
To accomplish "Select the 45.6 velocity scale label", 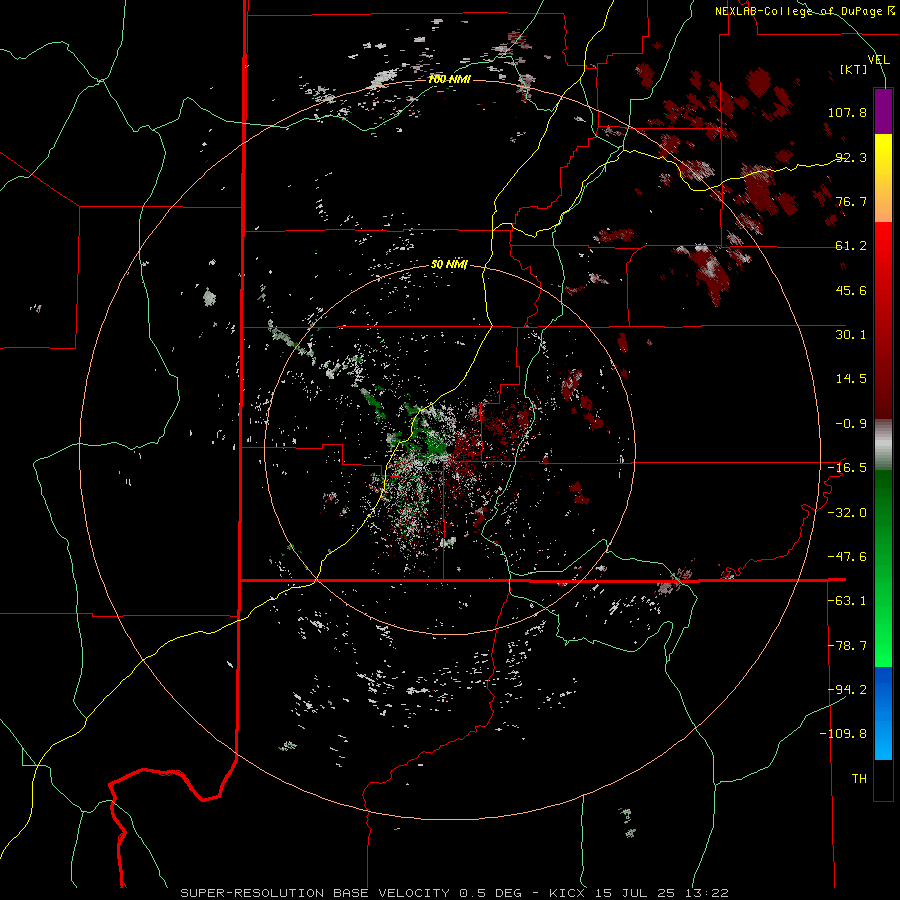I will [x=851, y=290].
